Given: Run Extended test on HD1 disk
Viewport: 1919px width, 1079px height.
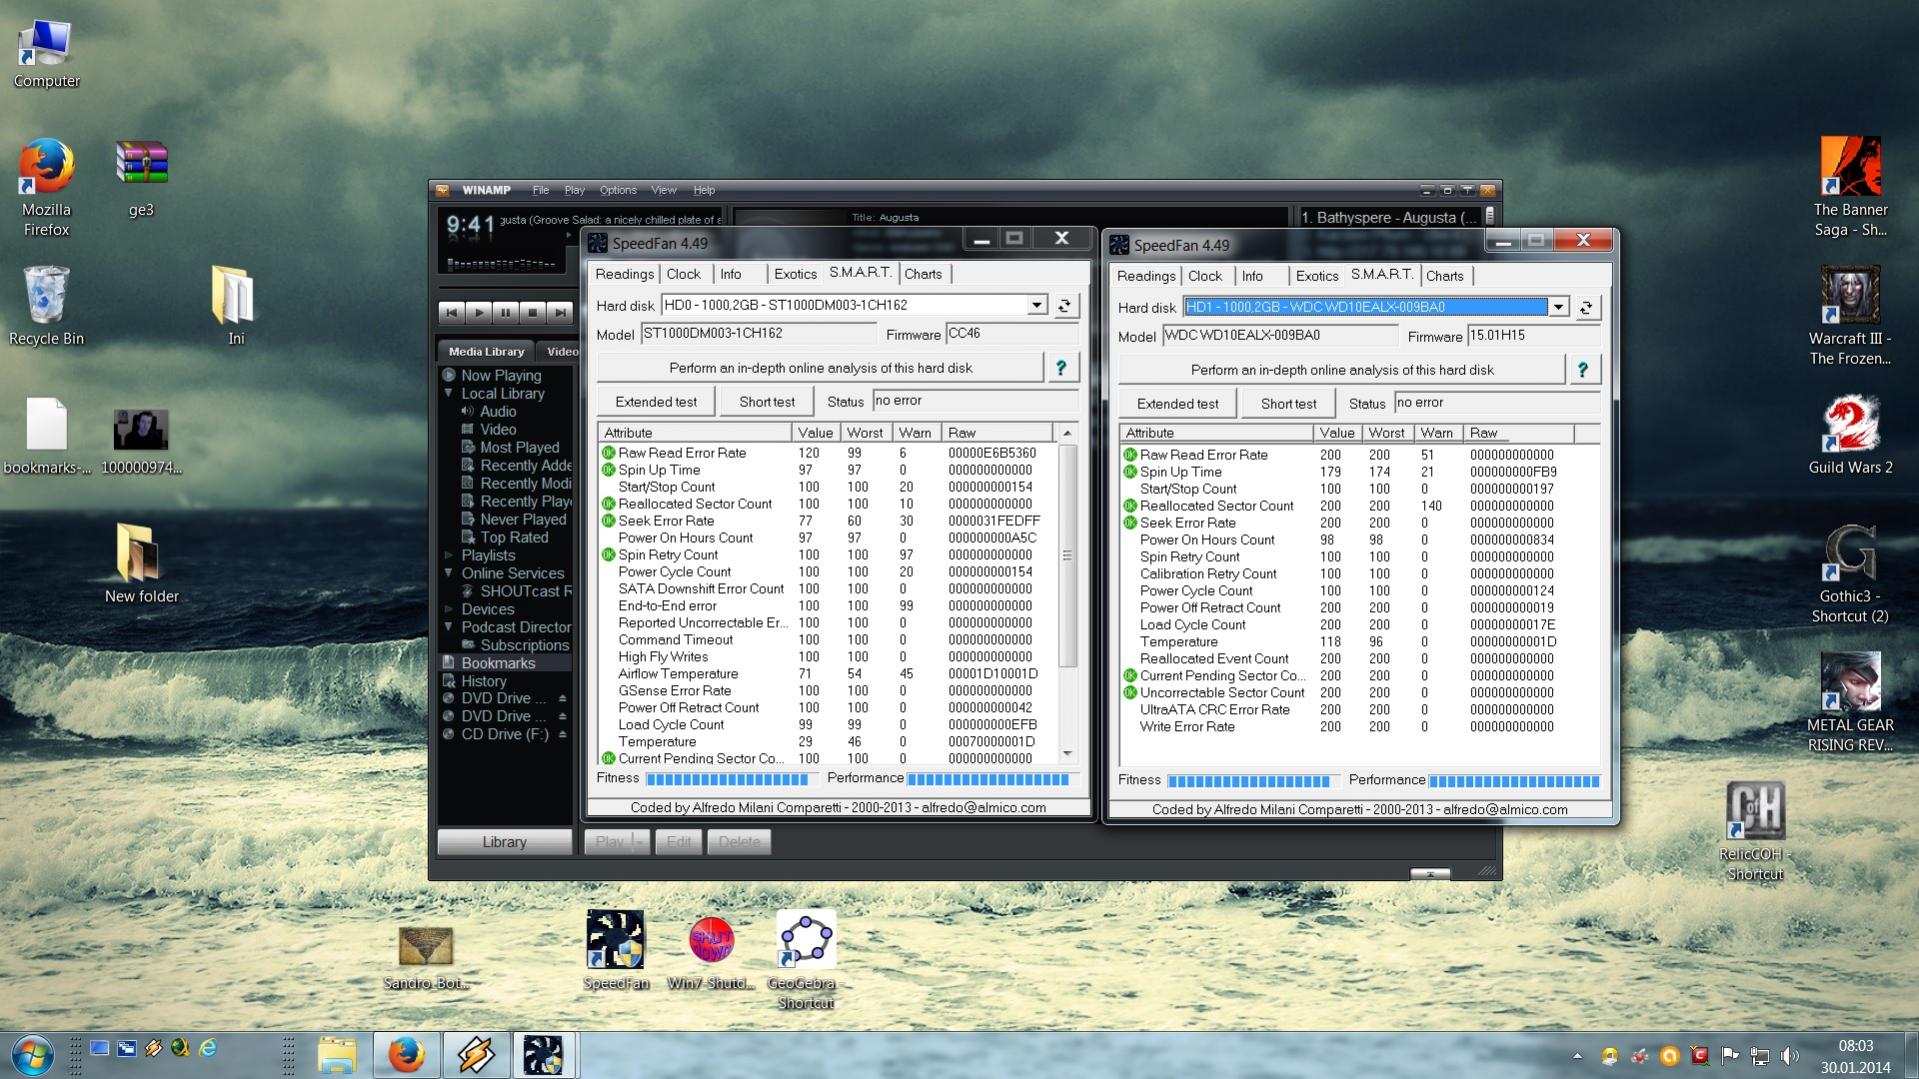Looking at the screenshot, I should 1177,404.
